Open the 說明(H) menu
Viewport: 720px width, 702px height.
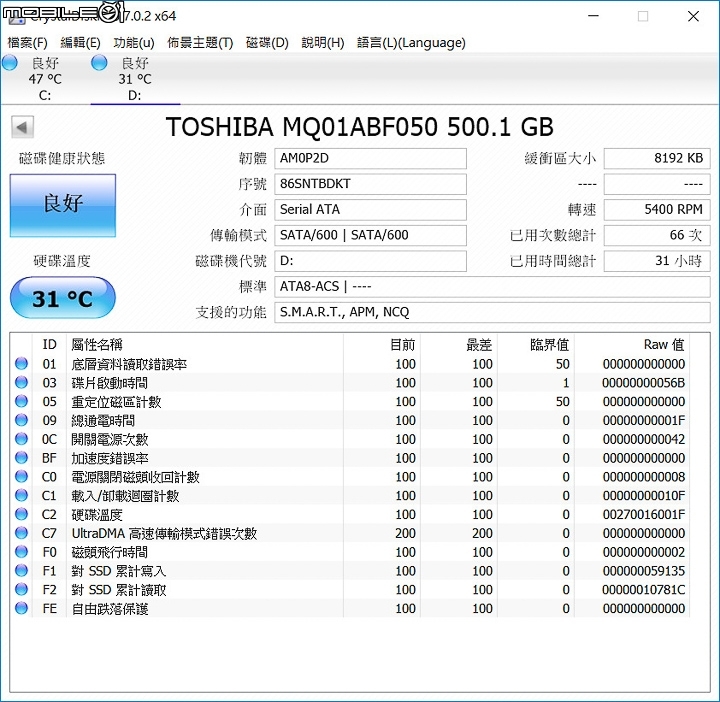click(323, 43)
